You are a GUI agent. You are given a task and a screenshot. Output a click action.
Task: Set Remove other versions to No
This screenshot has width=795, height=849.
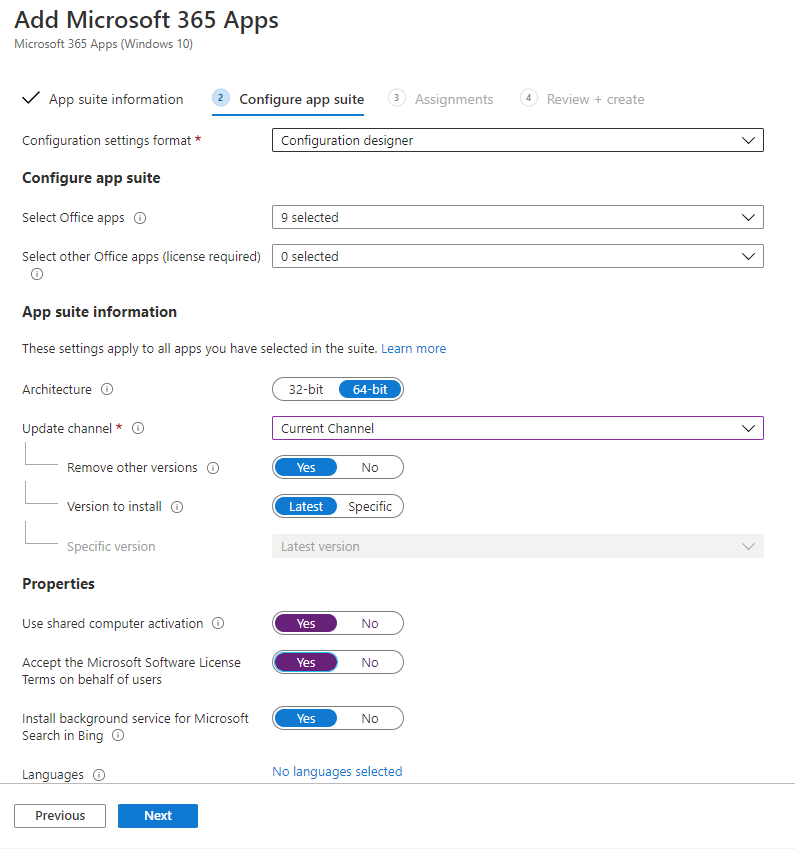[370, 468]
